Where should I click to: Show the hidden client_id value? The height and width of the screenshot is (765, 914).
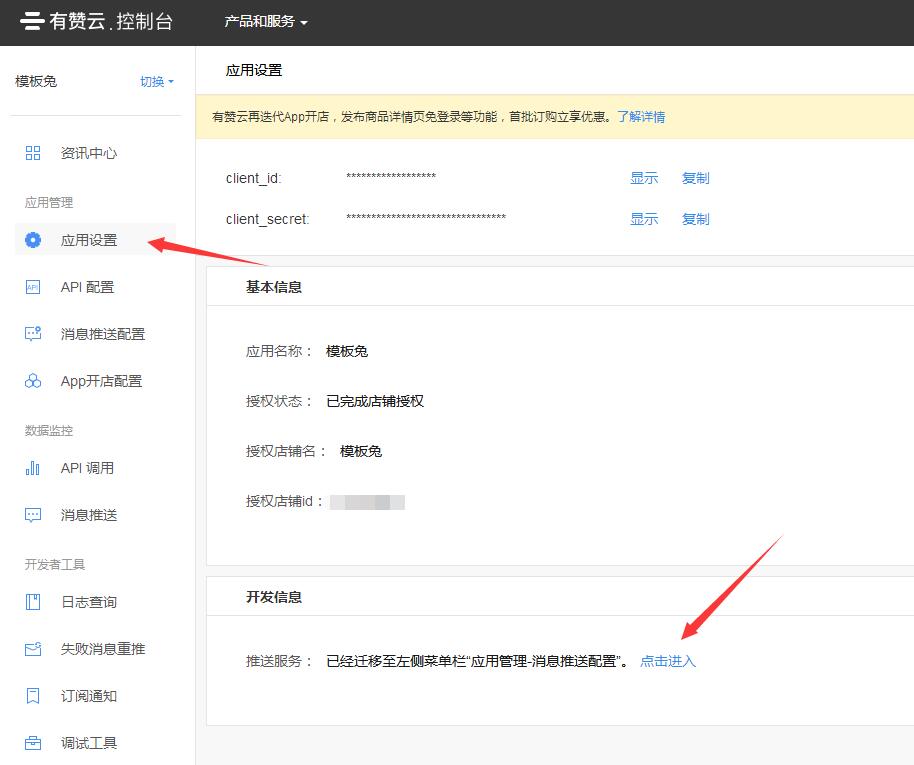644,178
